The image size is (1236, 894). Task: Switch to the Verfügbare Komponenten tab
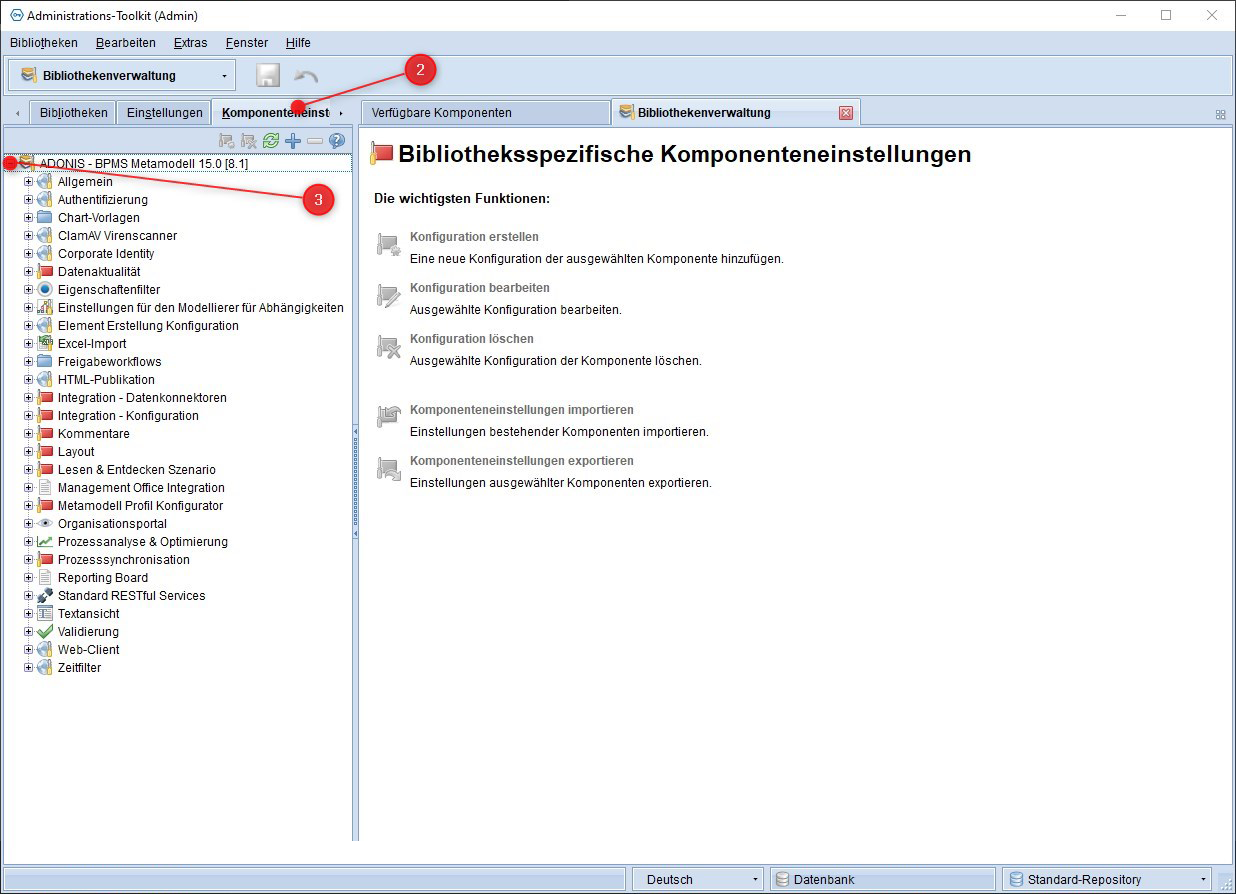[485, 113]
